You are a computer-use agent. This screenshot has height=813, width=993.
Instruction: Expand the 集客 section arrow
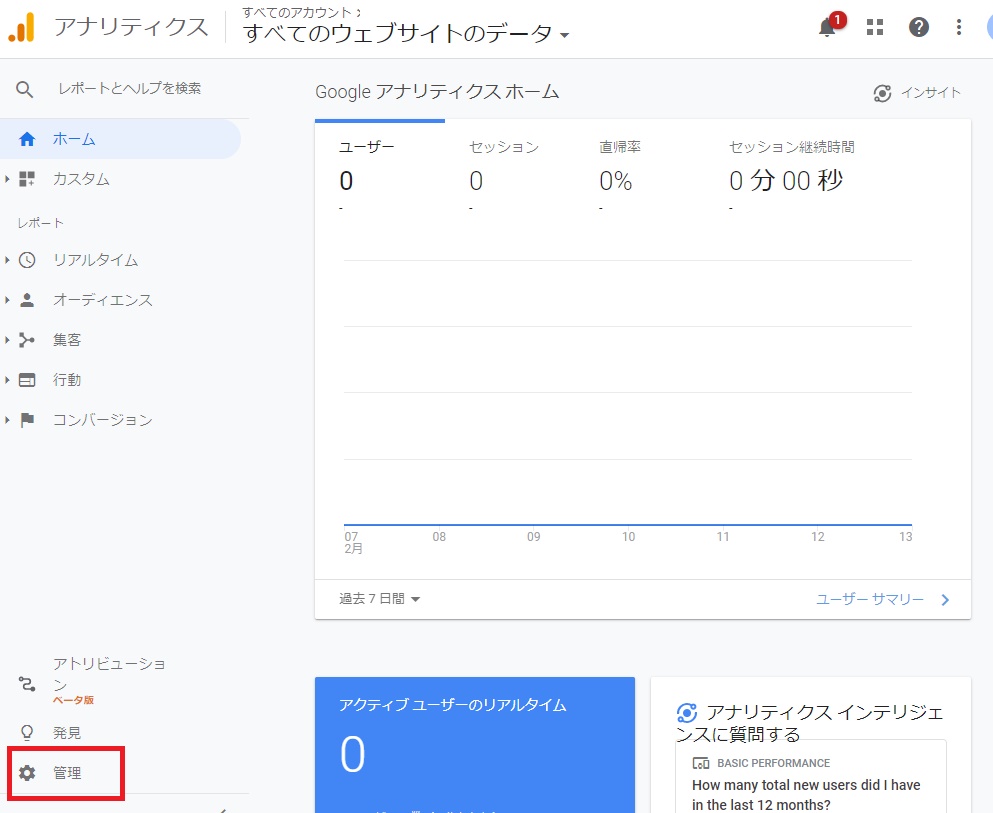7,340
